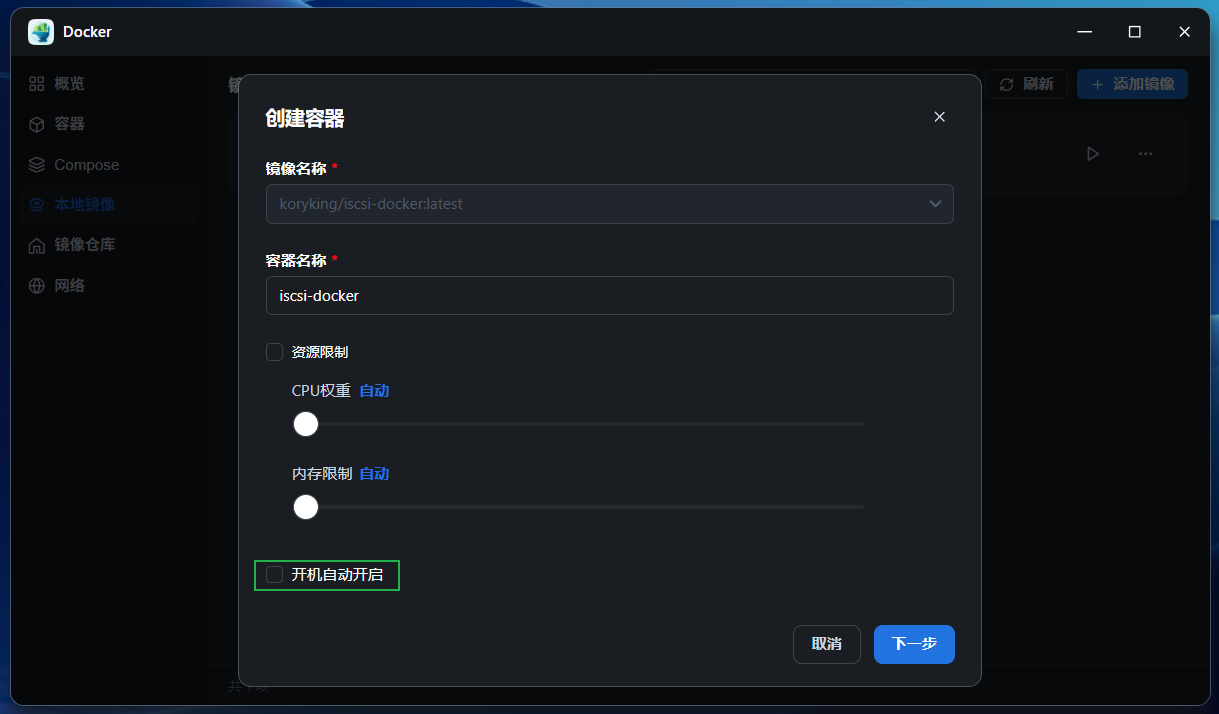
Task: Click the 内存限制 slider handle
Action: pos(306,507)
